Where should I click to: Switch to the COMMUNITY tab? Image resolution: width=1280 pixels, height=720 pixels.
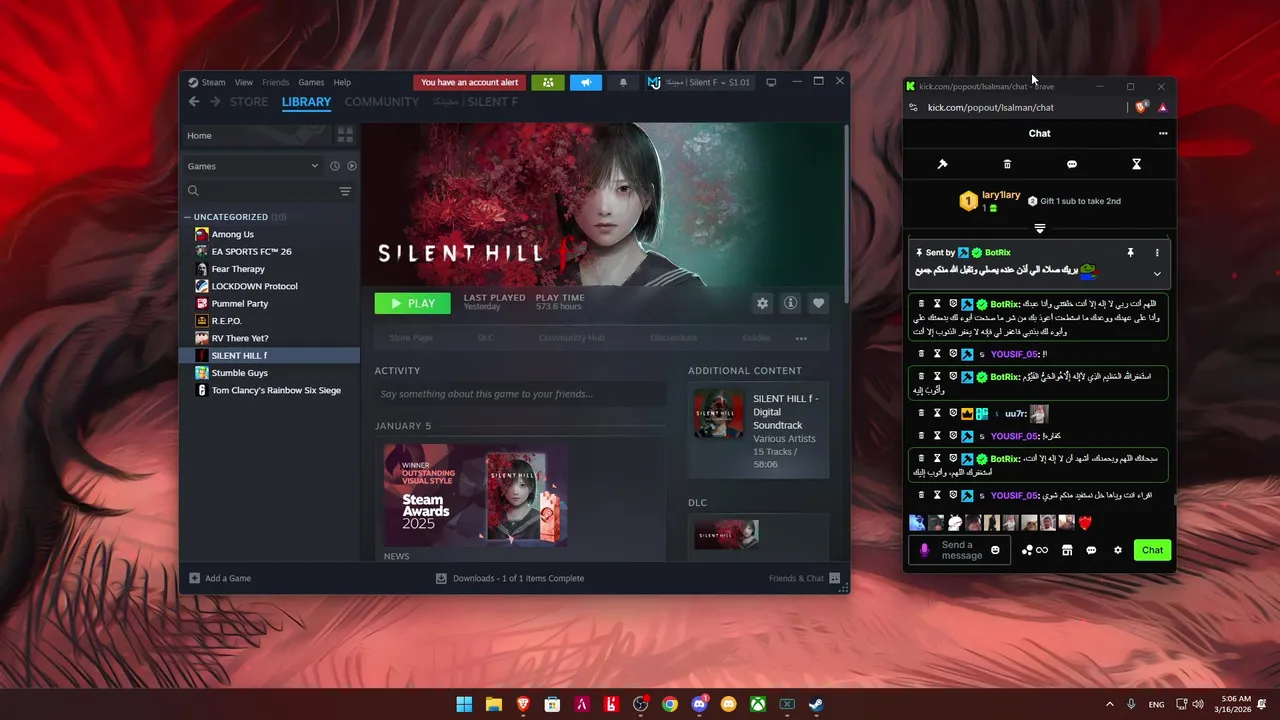[382, 102]
